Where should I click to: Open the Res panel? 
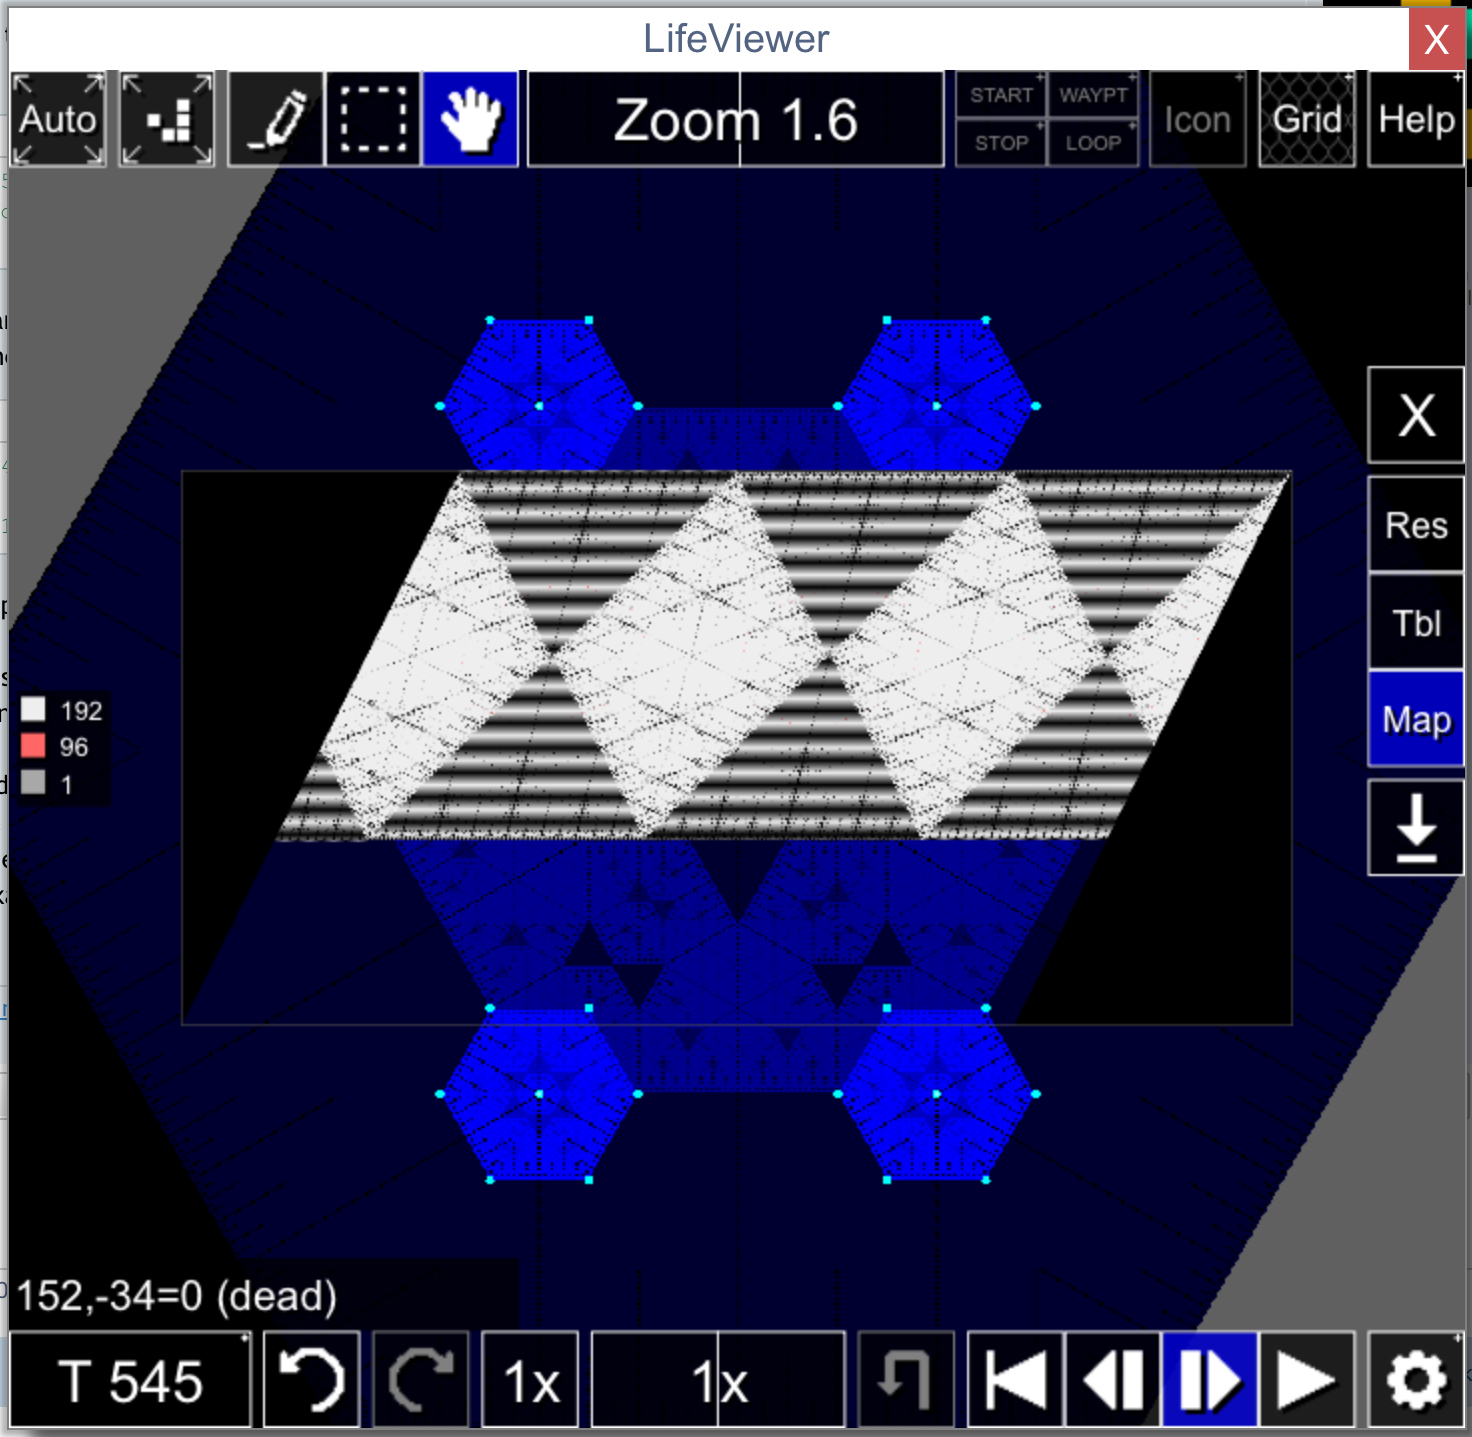pyautogui.click(x=1416, y=525)
